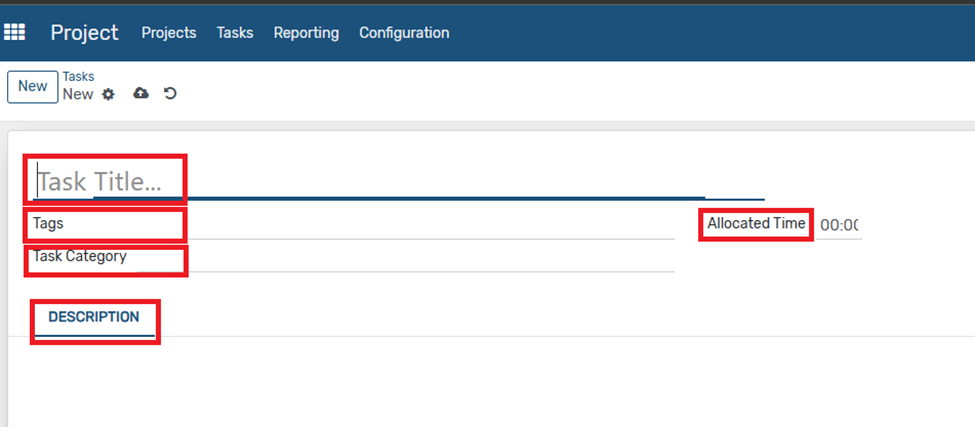Go back via the Tasks breadcrumb link
The width and height of the screenshot is (975, 427).
(78, 76)
